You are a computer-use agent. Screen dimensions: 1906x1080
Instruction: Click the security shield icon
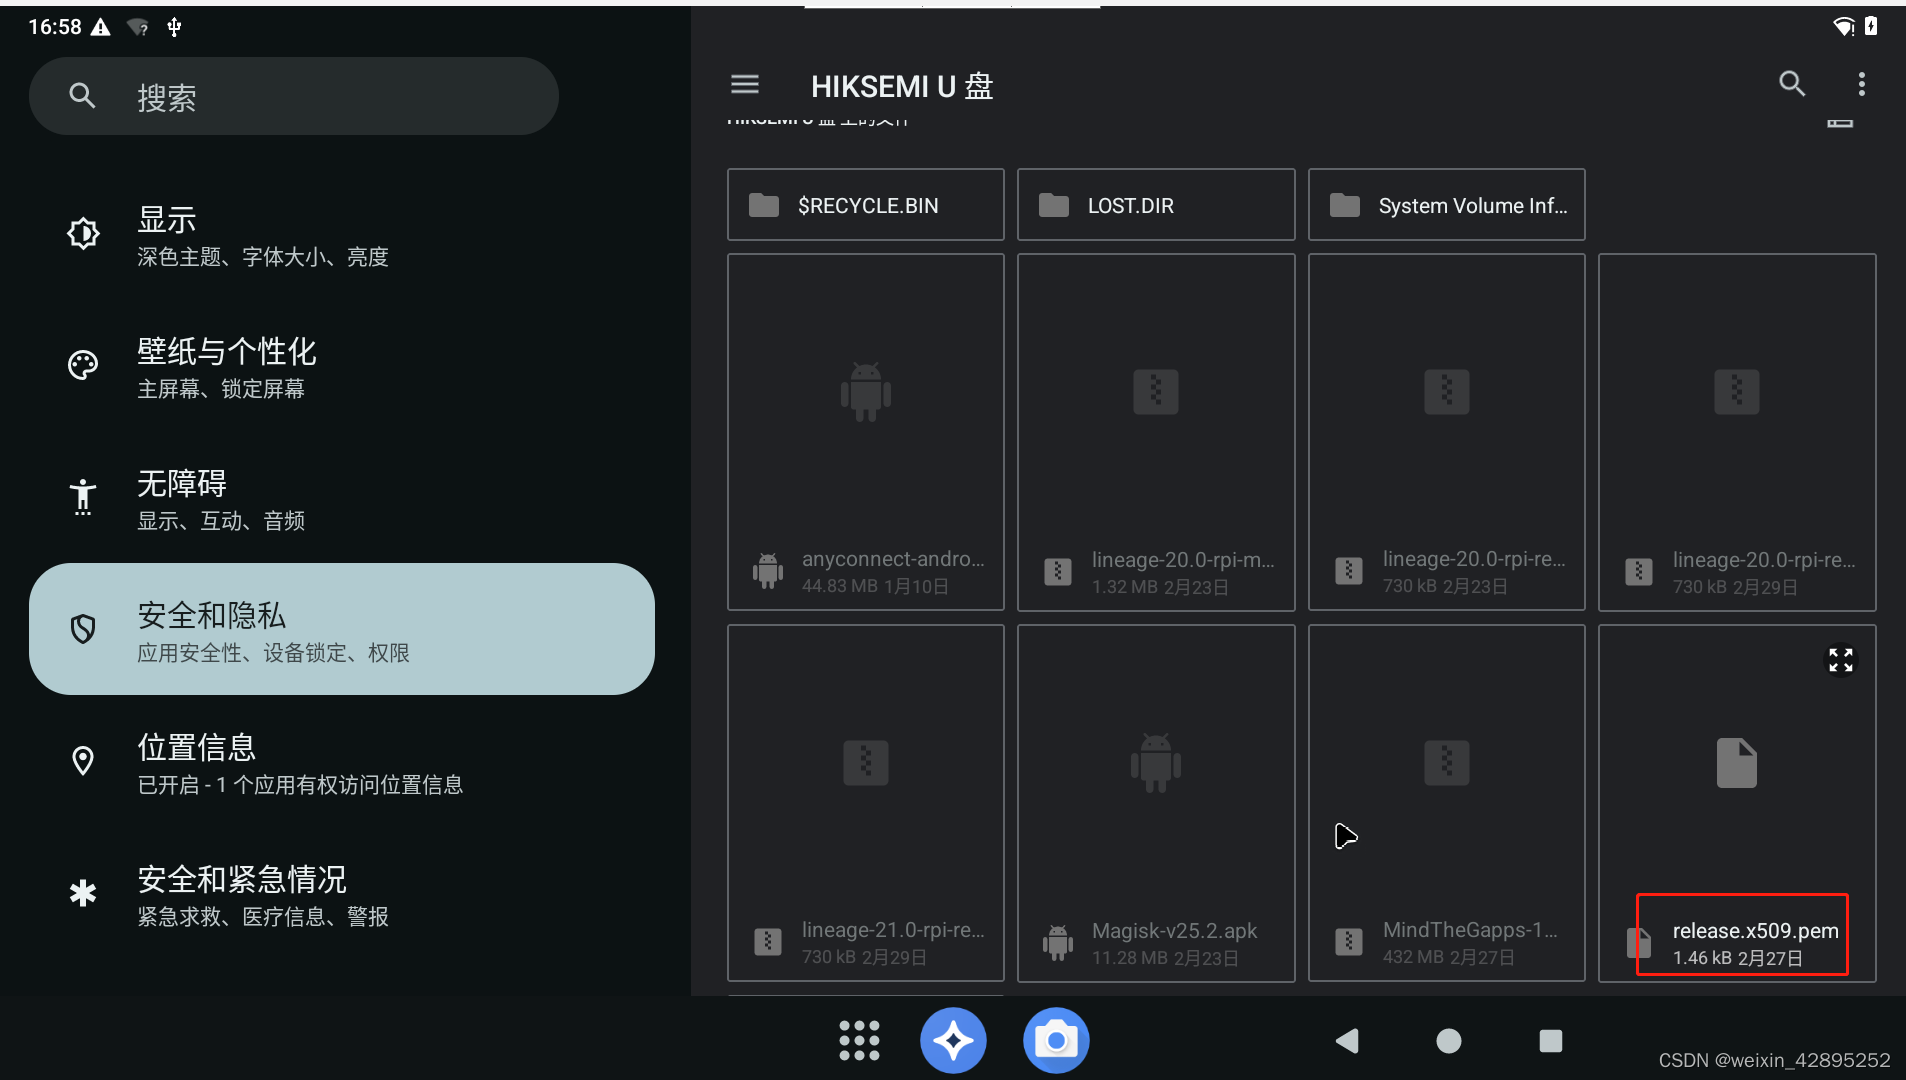tap(83, 629)
